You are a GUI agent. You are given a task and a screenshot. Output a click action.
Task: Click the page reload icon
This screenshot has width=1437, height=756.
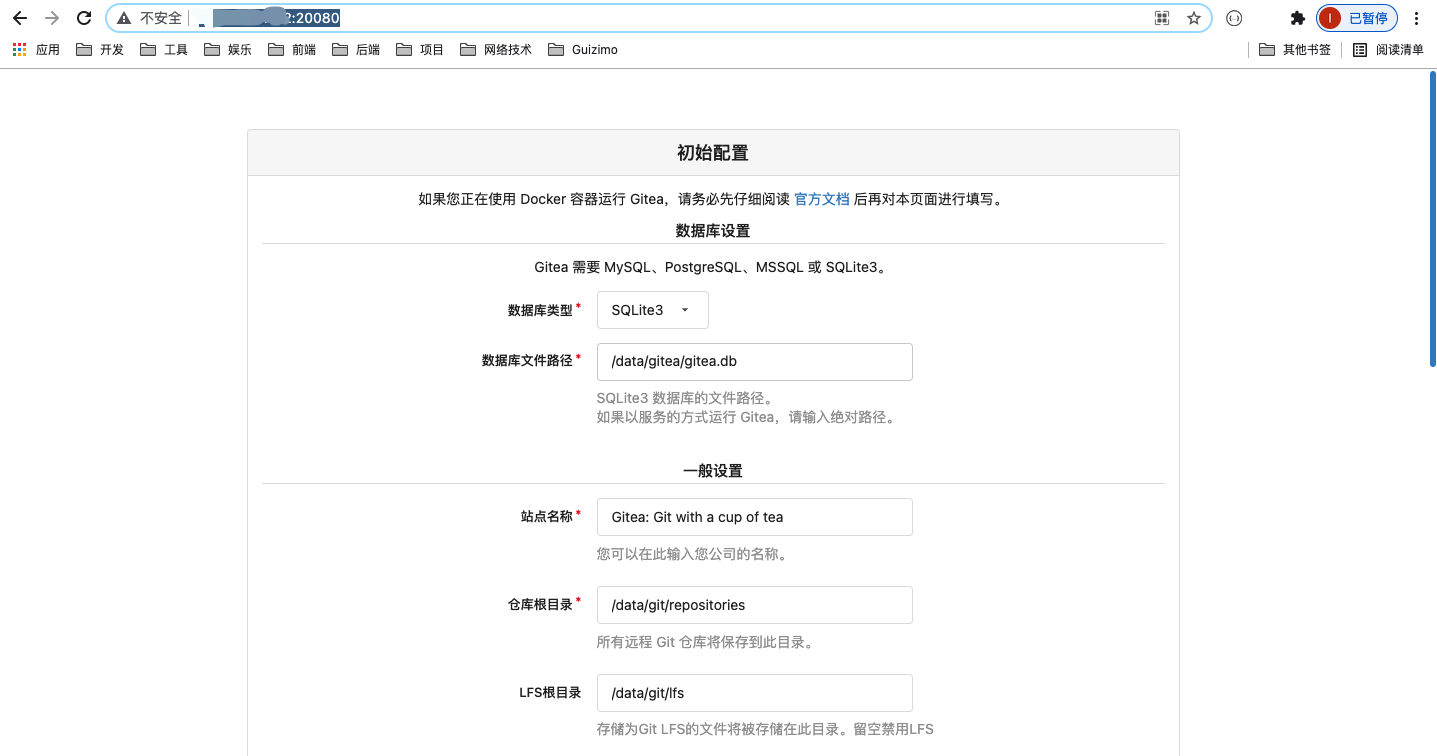pos(83,17)
